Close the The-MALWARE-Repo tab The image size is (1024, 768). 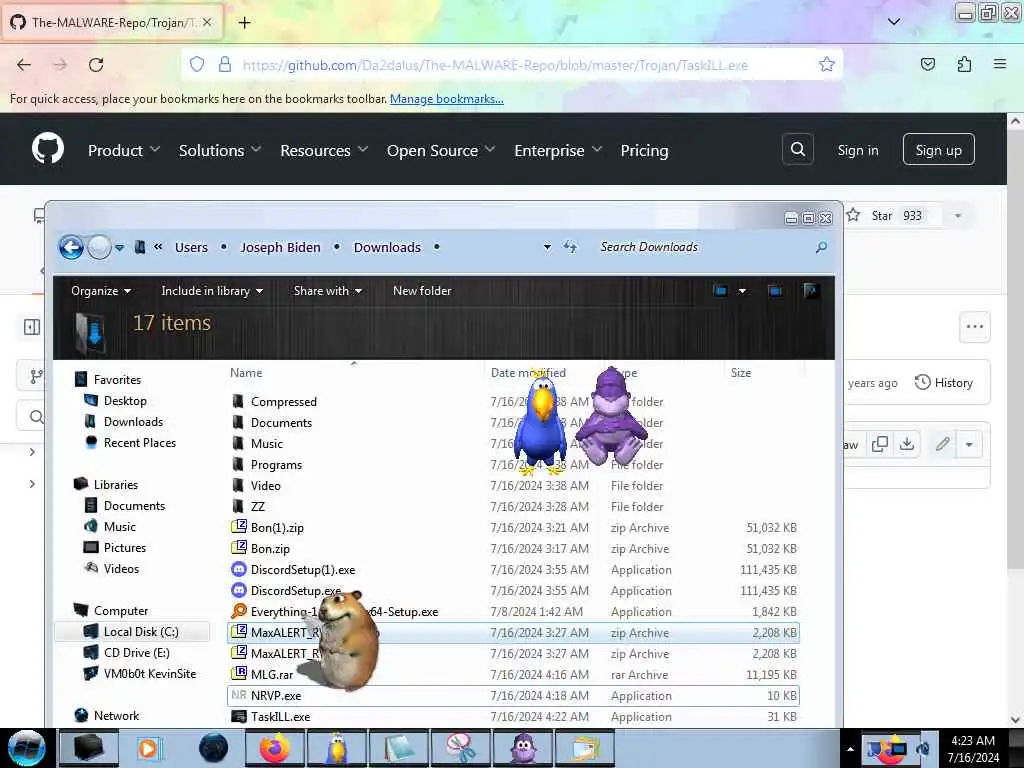coord(207,22)
